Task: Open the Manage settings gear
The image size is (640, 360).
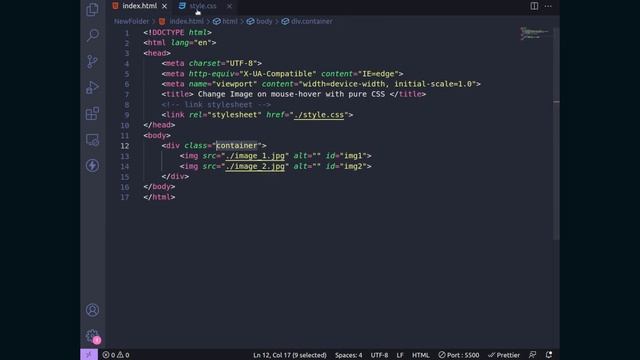Action: 92,336
